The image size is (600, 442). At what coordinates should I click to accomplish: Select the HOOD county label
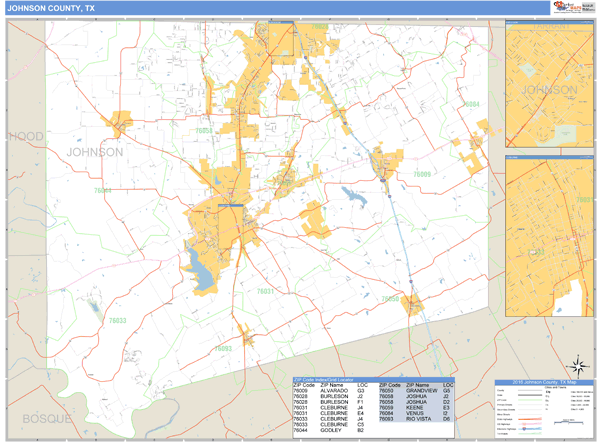[x=26, y=136]
